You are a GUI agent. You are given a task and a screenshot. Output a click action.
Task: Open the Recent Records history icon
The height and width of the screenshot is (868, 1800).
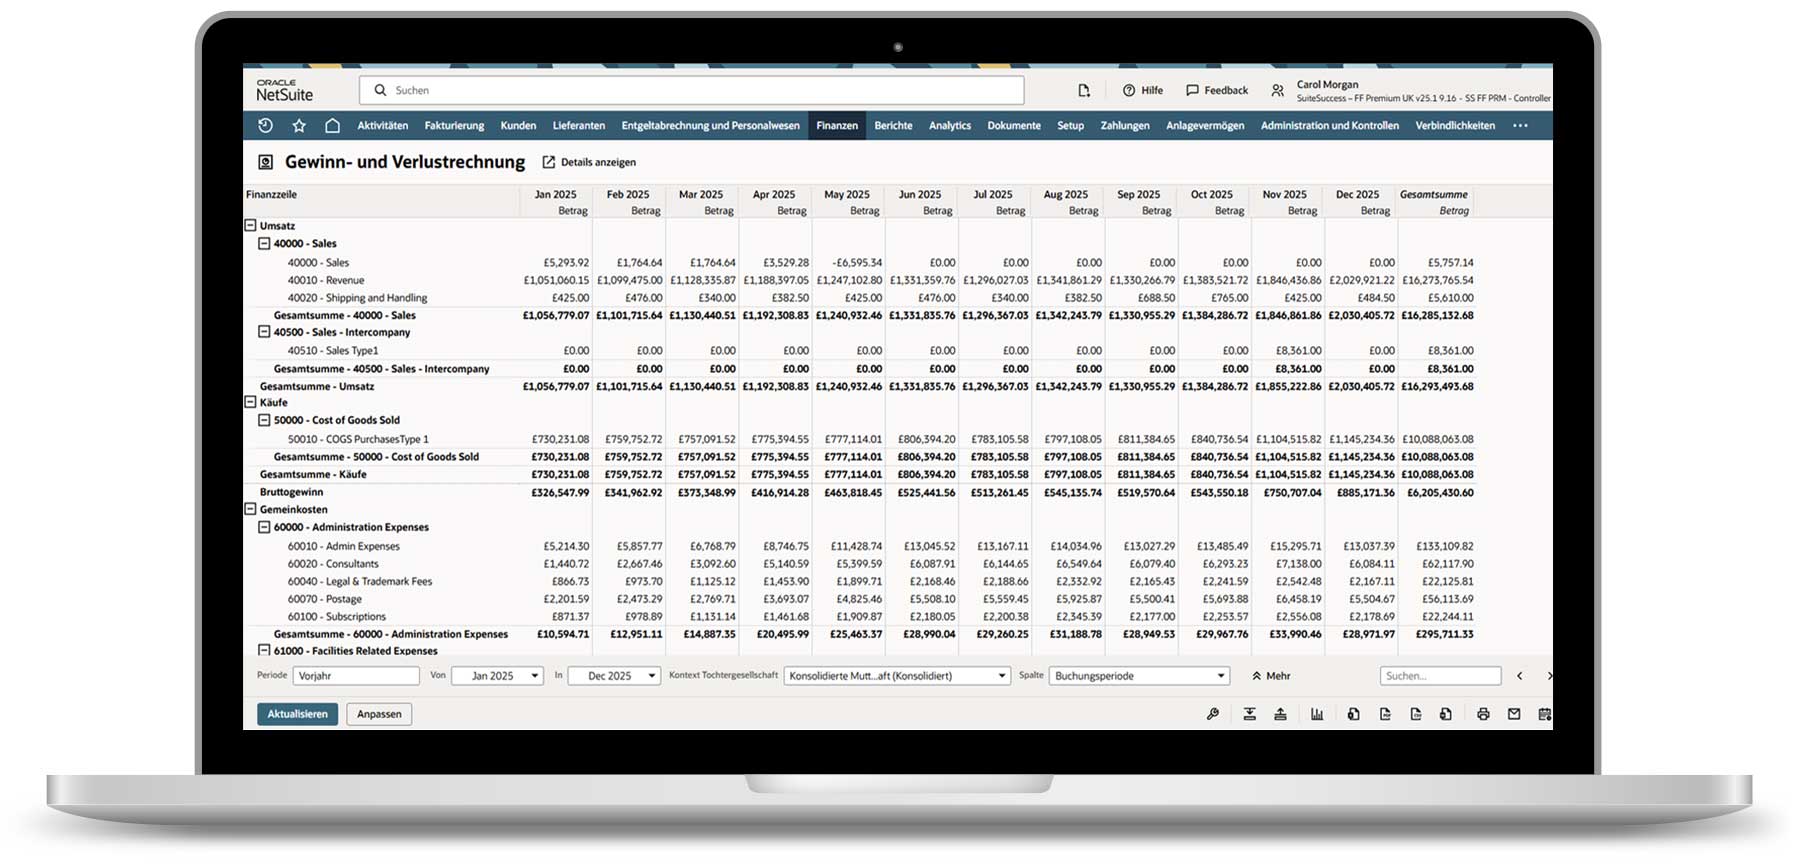pos(265,125)
